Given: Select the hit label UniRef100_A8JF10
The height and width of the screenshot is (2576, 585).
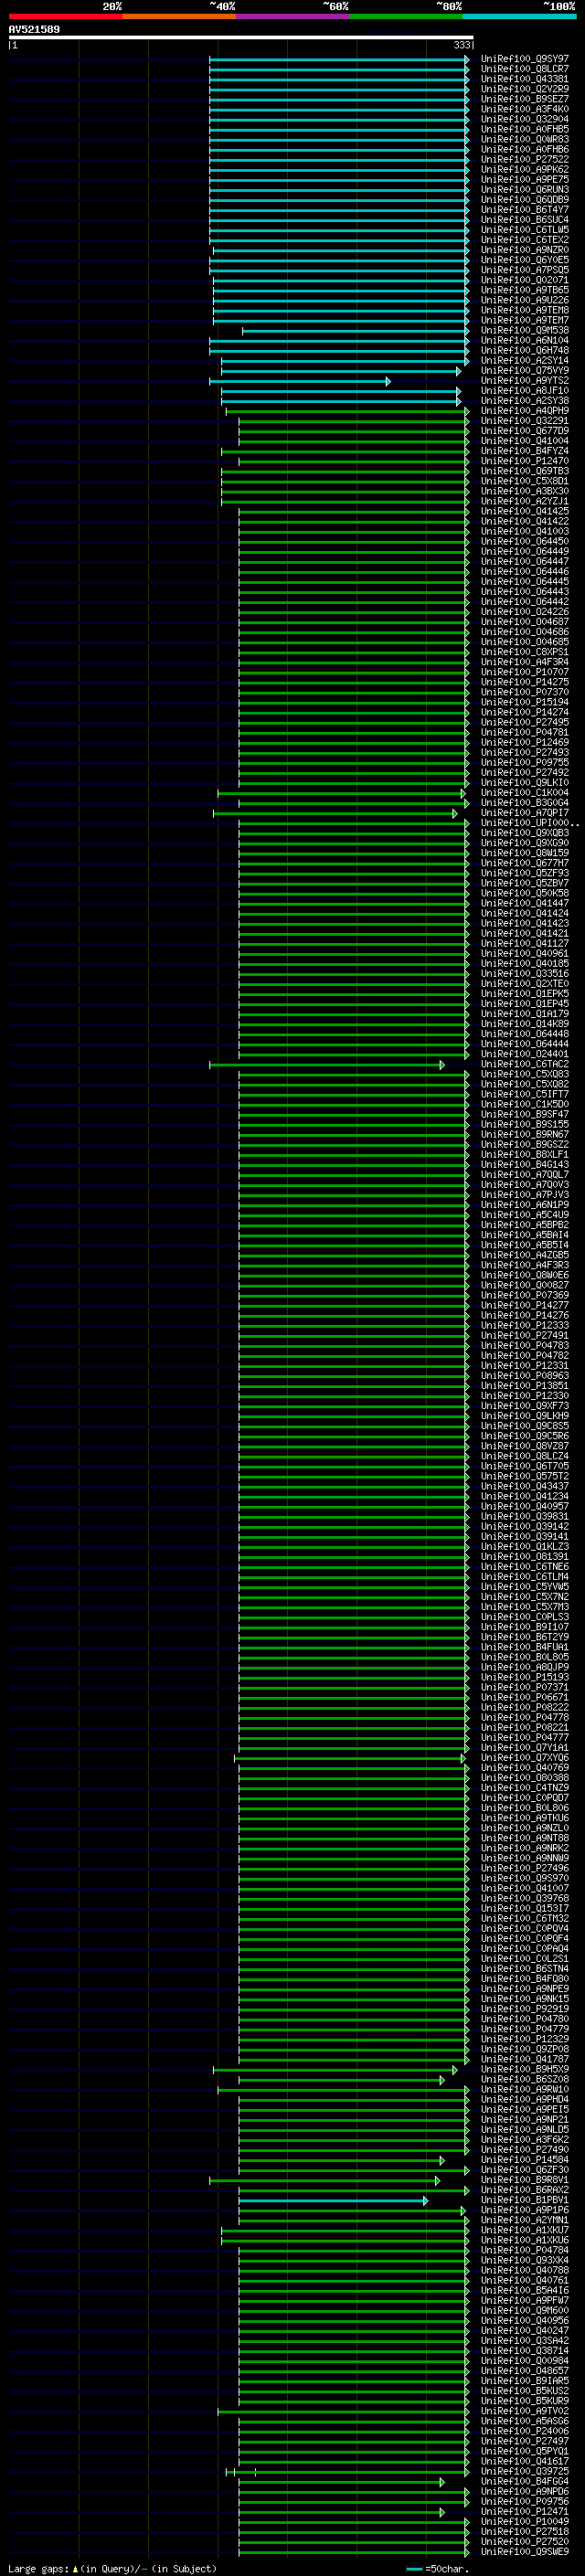Looking at the screenshot, I should 524,390.
